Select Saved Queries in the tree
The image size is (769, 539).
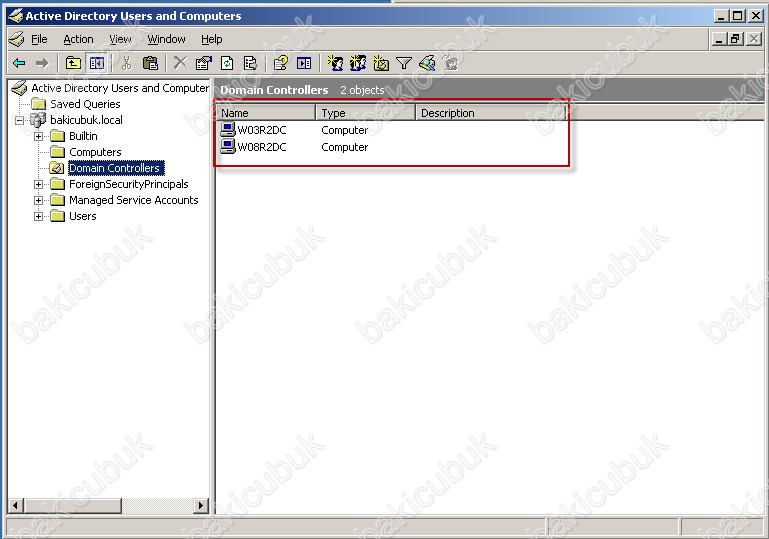point(85,104)
